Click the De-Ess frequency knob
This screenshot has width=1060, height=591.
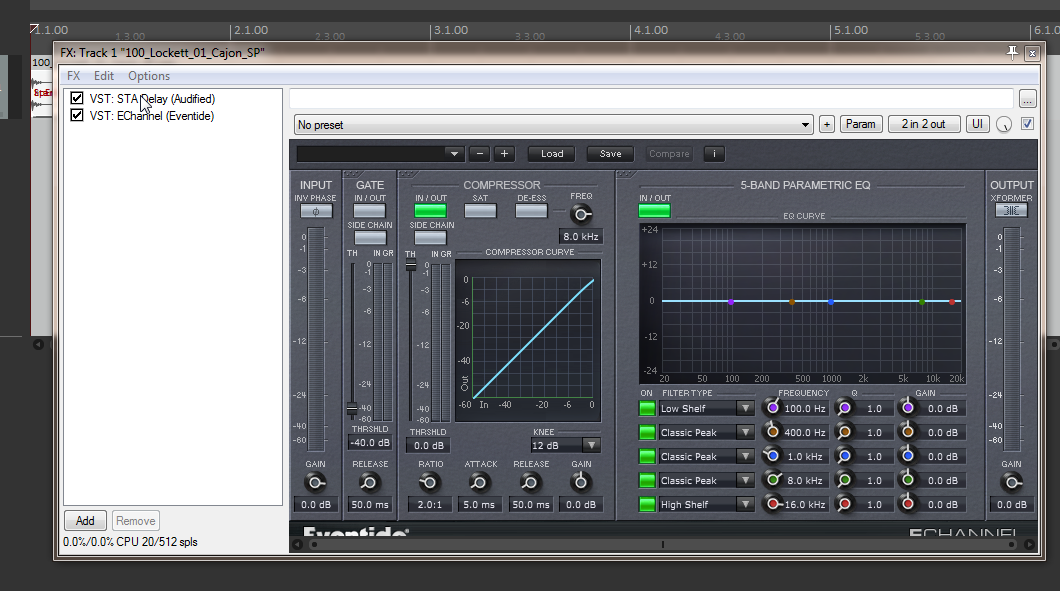click(581, 214)
